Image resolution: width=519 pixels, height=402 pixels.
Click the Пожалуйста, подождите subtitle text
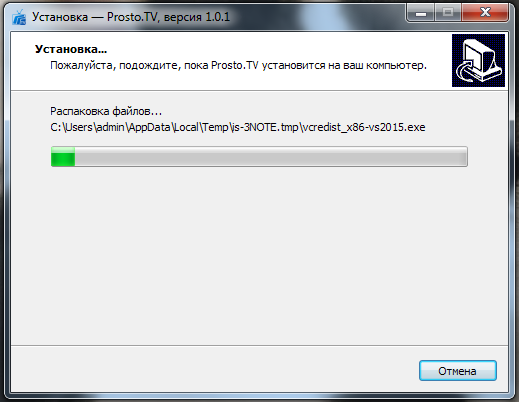point(238,65)
